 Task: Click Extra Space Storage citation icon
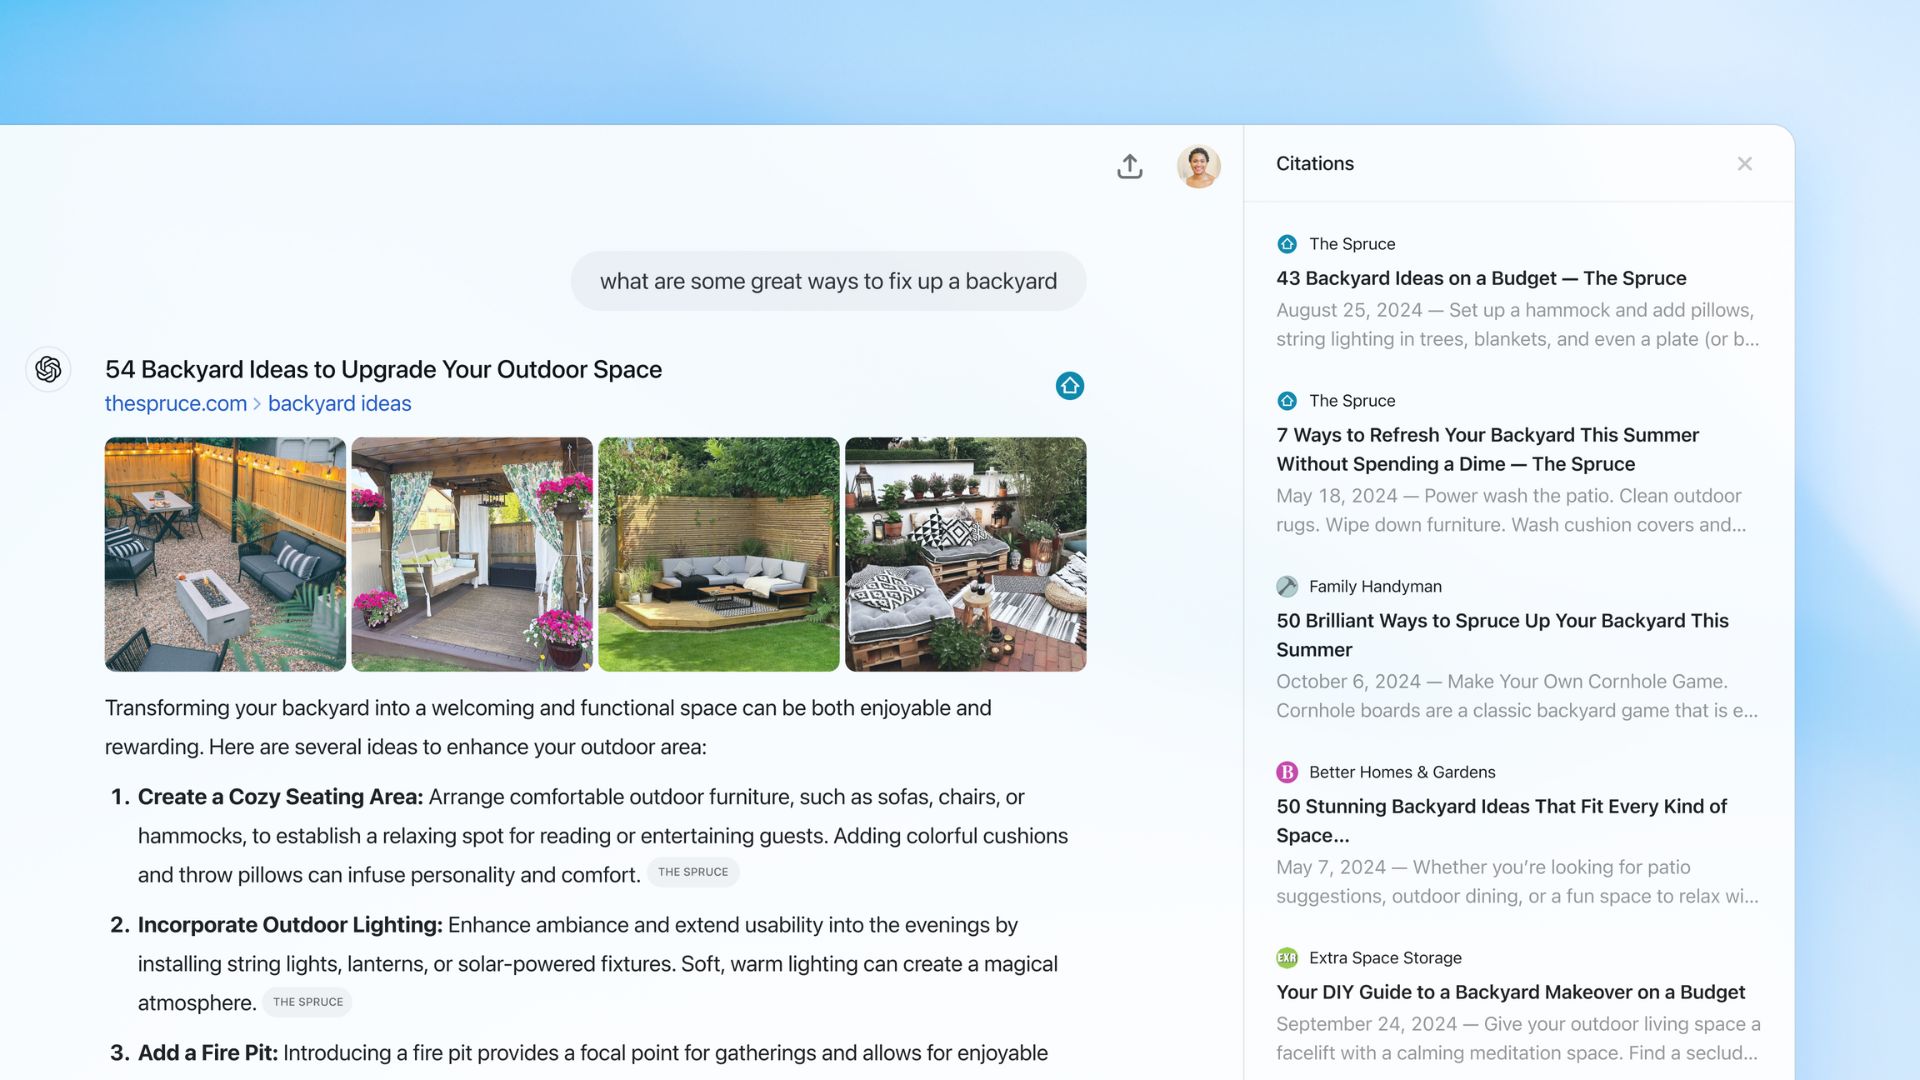click(x=1286, y=957)
